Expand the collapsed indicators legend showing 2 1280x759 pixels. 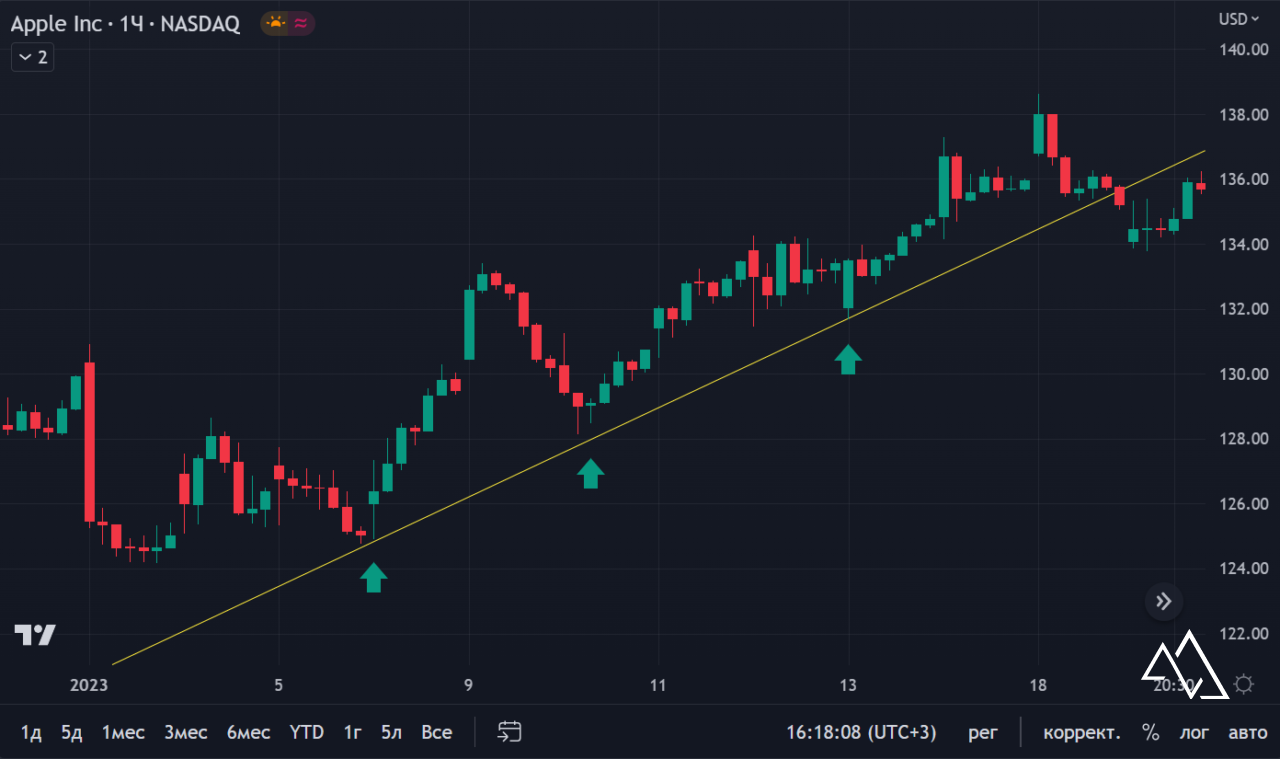[32, 57]
